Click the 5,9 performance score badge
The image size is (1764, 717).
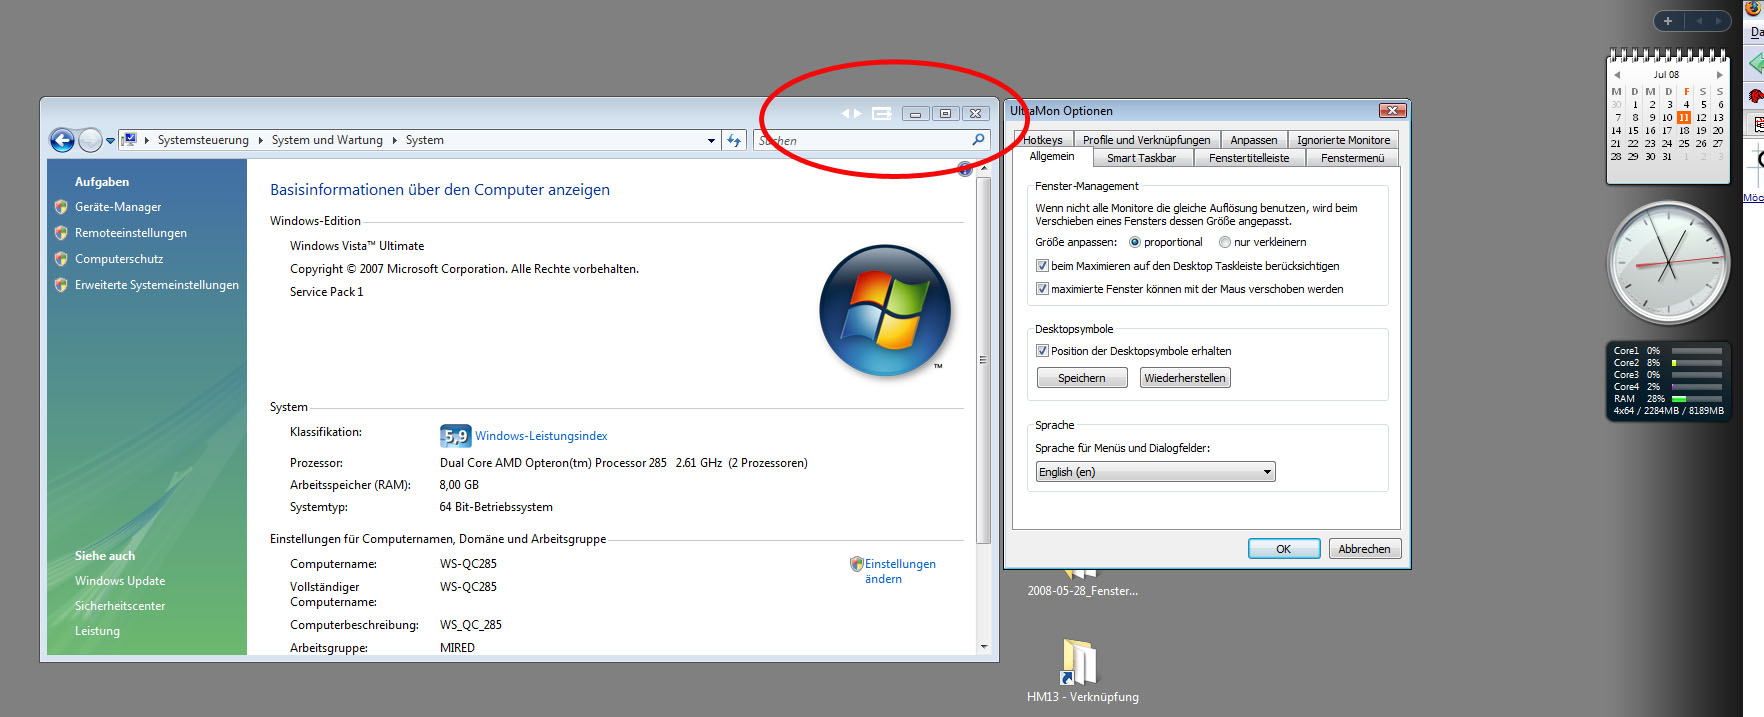455,436
